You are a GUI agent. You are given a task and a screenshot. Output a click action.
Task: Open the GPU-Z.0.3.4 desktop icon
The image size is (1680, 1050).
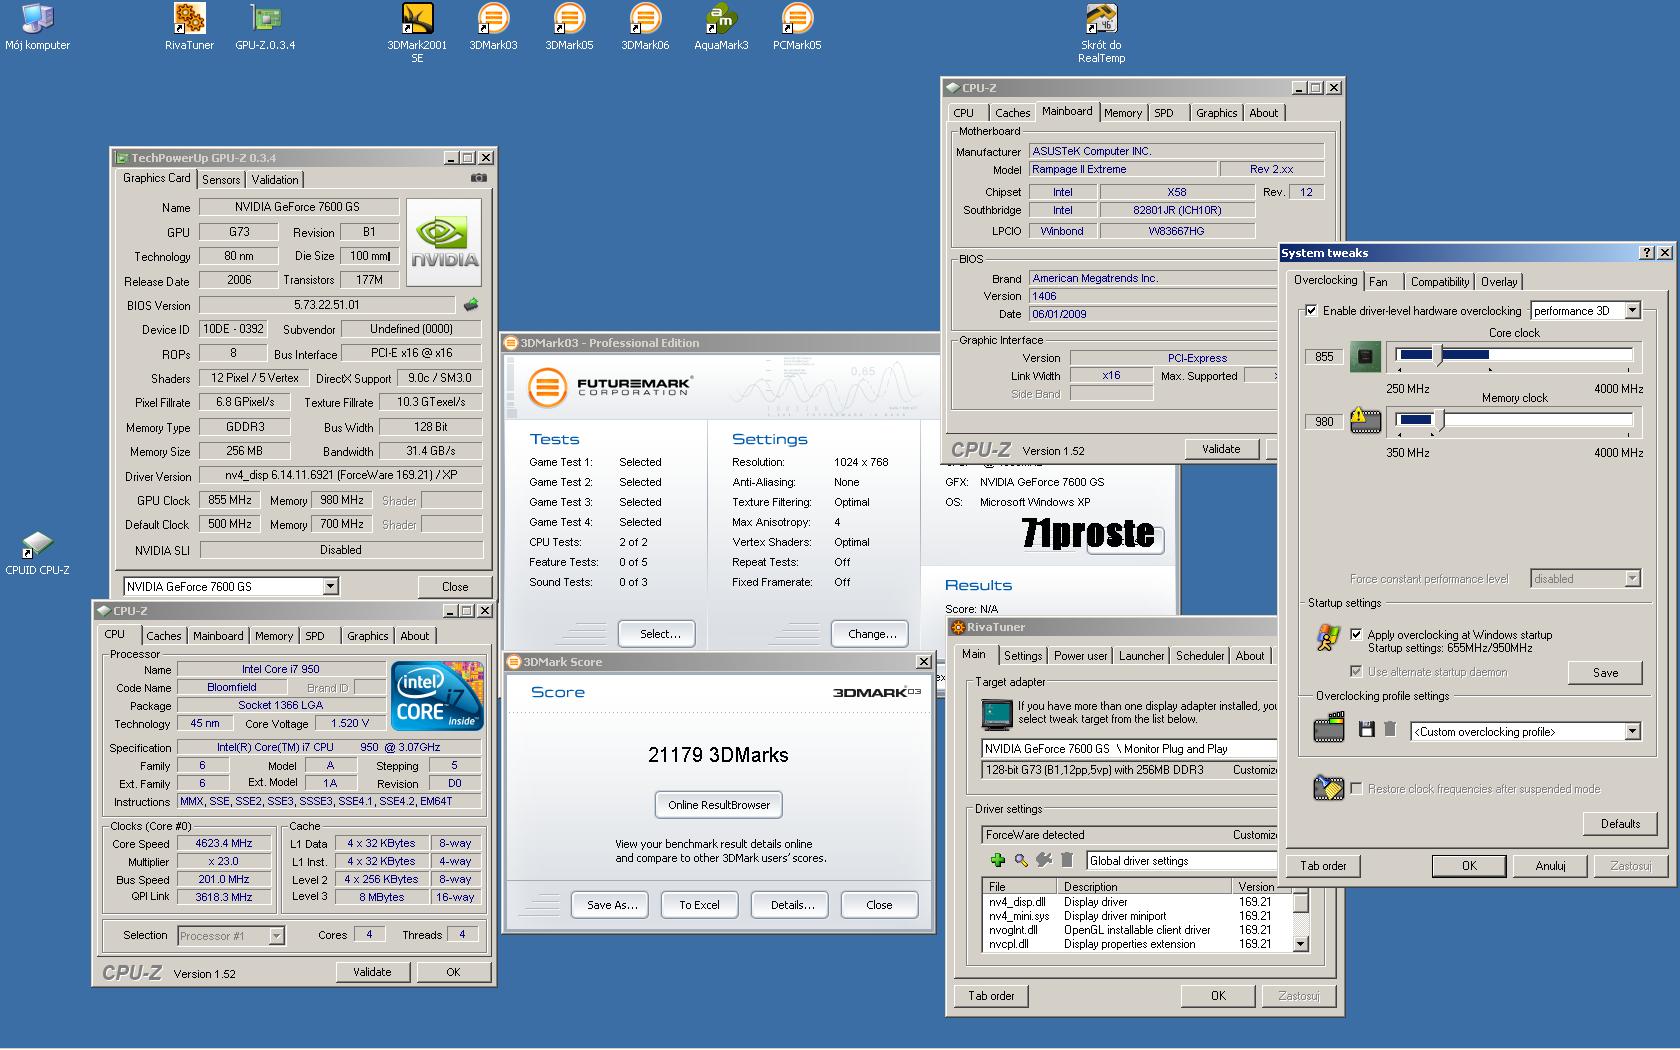click(265, 28)
